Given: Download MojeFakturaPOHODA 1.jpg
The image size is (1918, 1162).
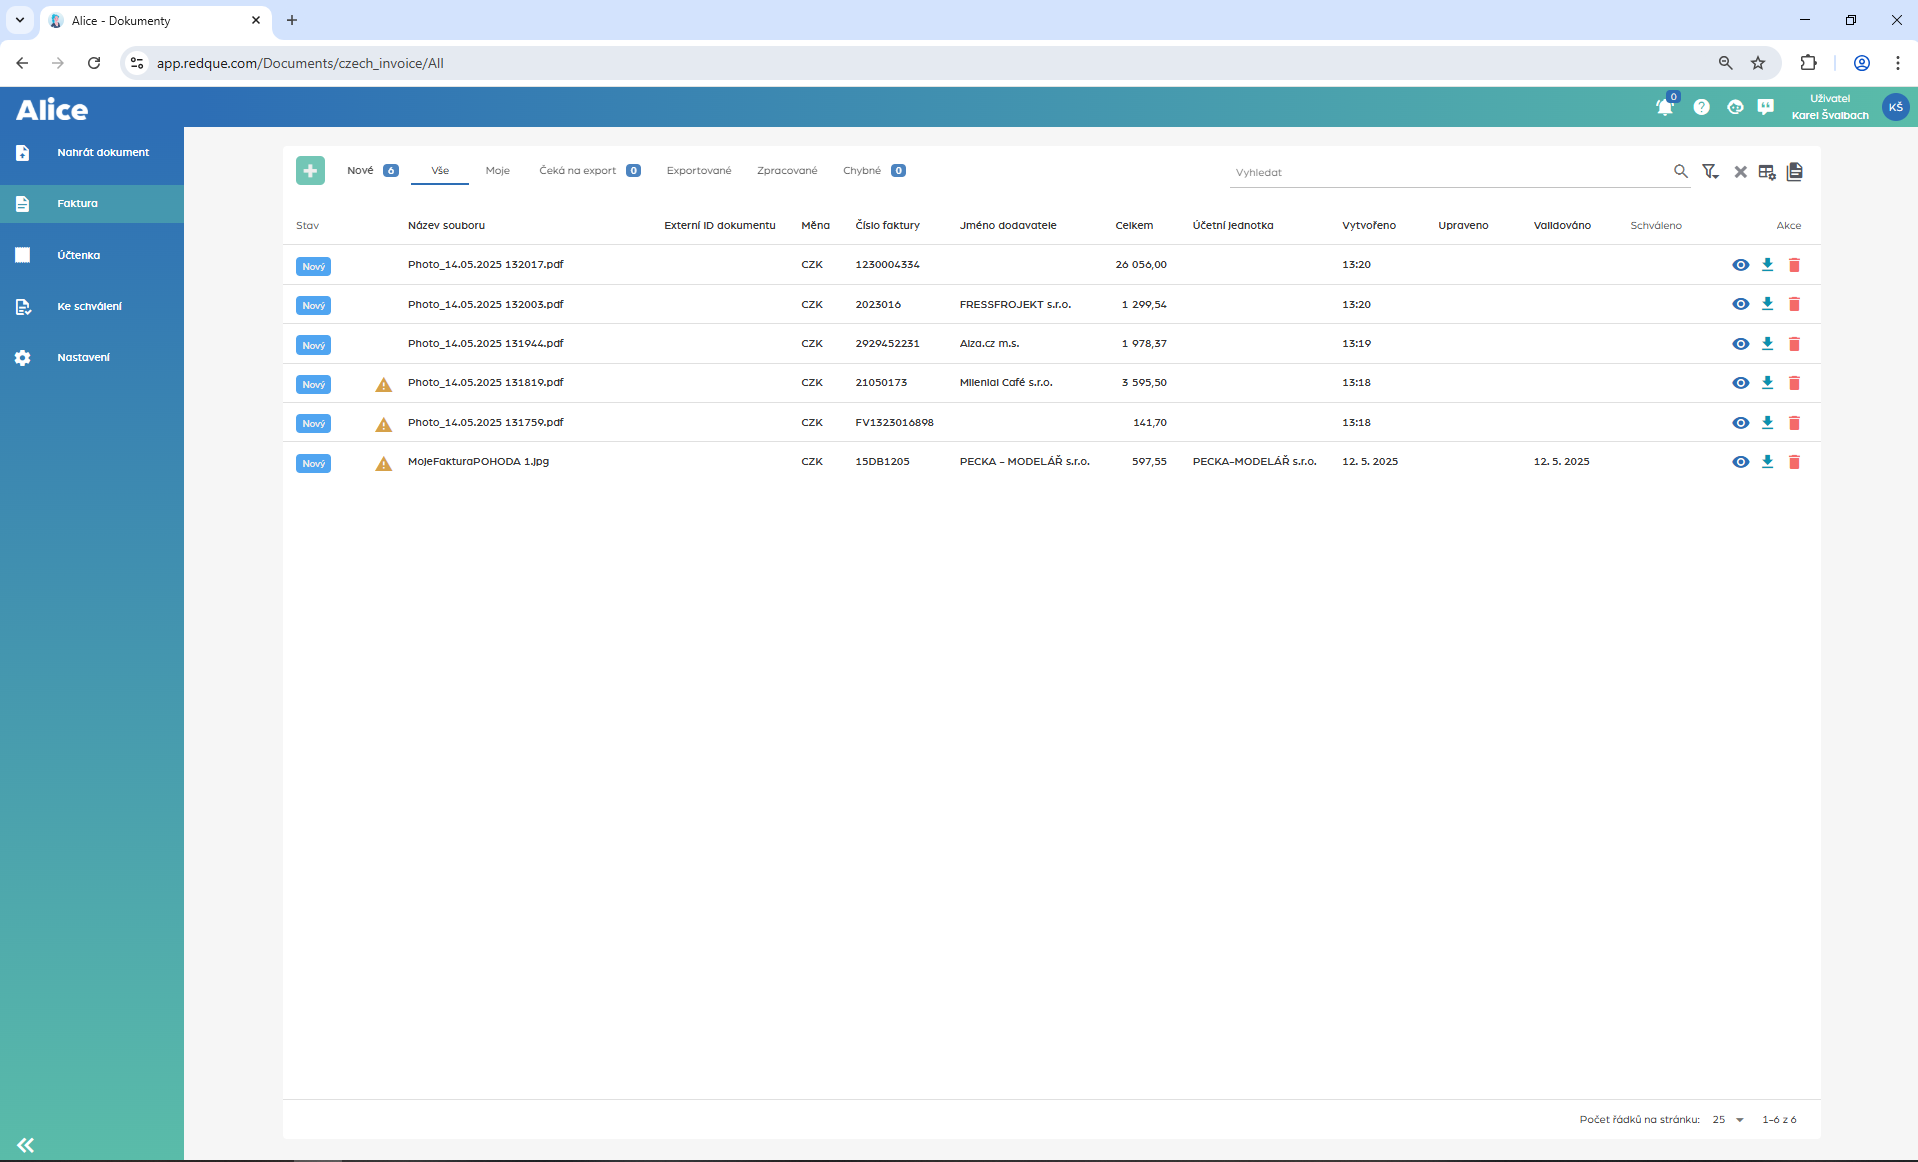Looking at the screenshot, I should pyautogui.click(x=1768, y=462).
